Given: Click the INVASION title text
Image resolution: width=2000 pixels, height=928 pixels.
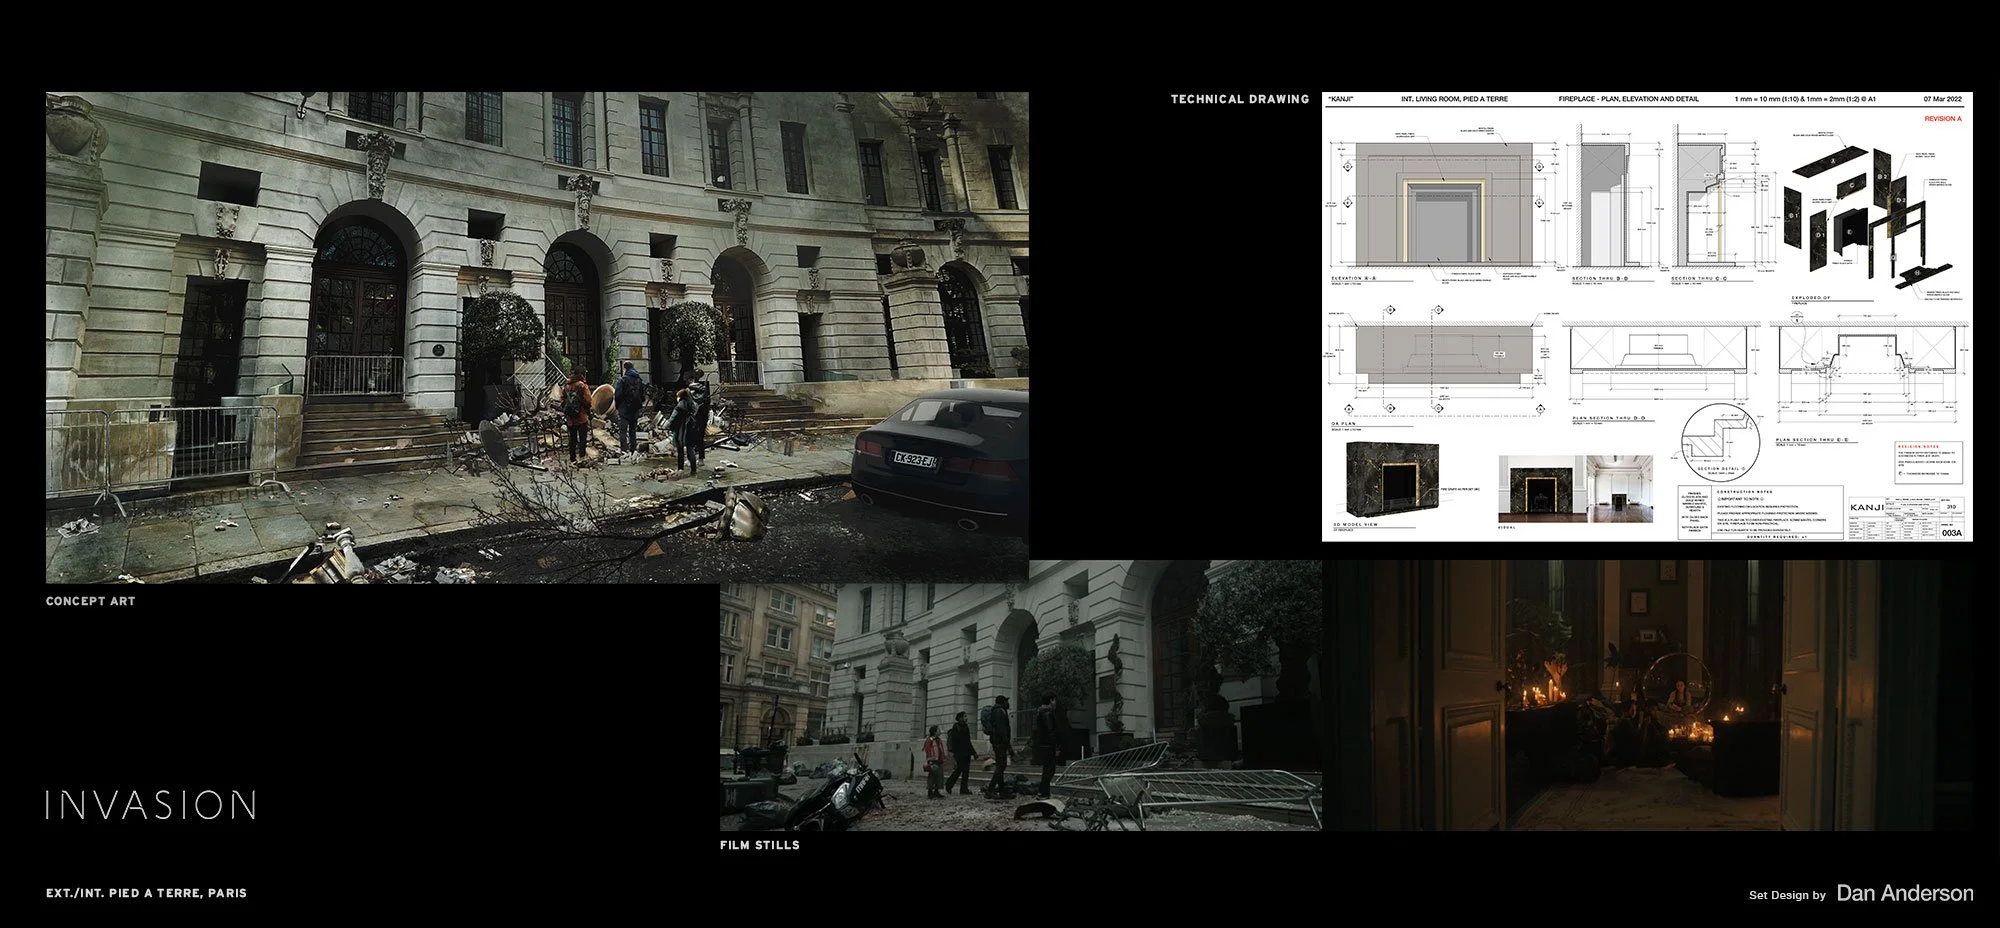Looking at the screenshot, I should 152,803.
